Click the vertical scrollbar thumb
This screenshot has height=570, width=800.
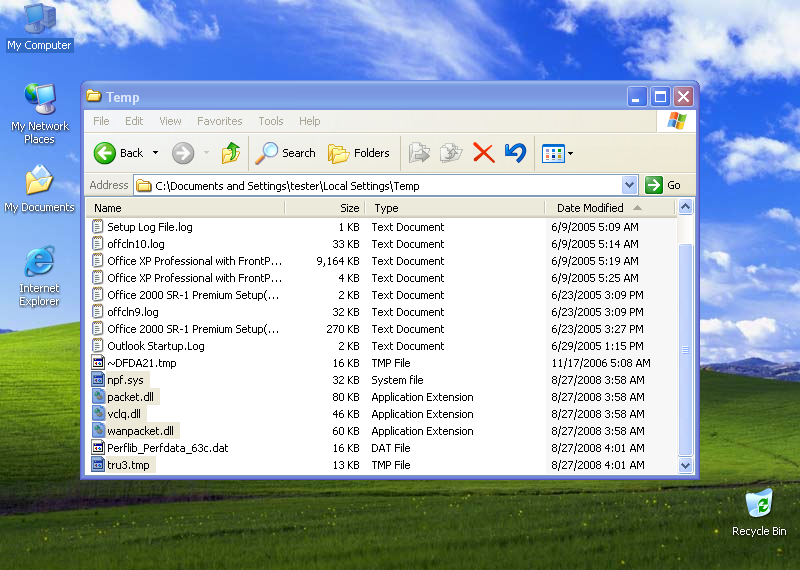[685, 350]
